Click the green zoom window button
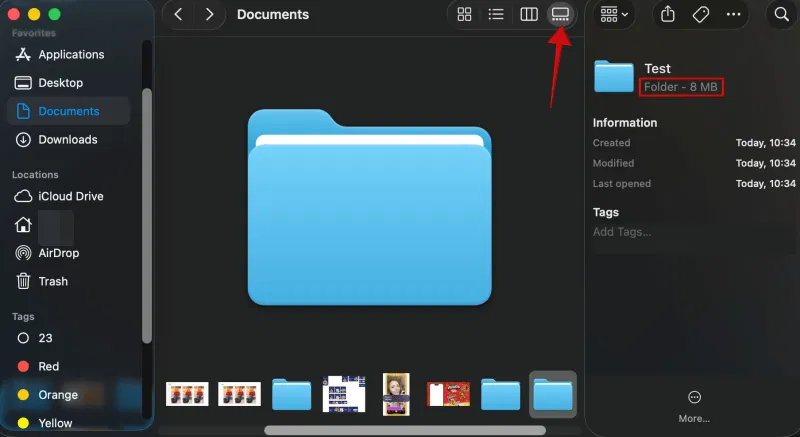The height and width of the screenshot is (437, 800). [55, 14]
